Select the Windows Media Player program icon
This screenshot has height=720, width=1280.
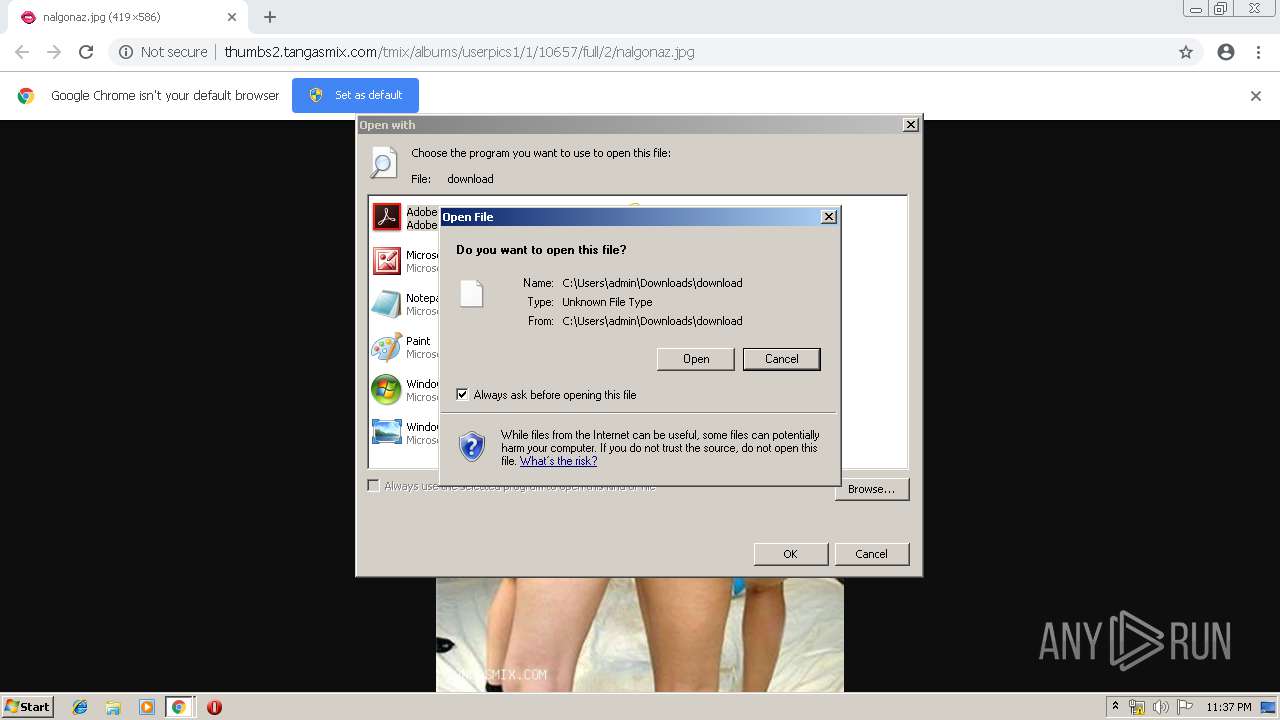coord(386,390)
